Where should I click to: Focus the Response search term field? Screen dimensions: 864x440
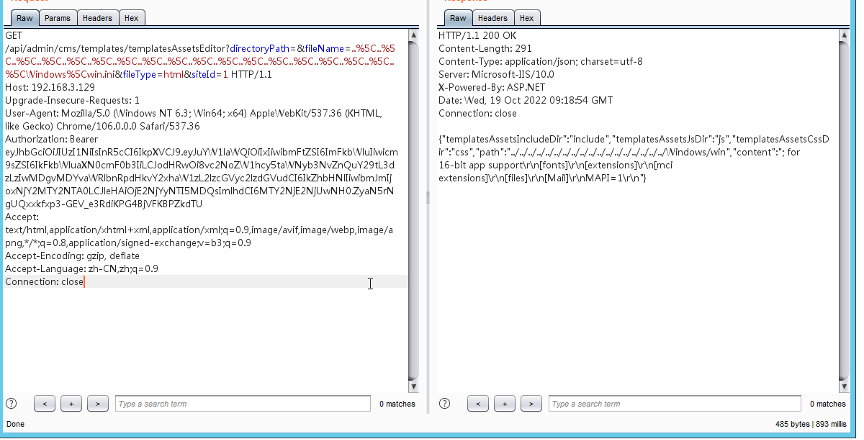(x=675, y=404)
